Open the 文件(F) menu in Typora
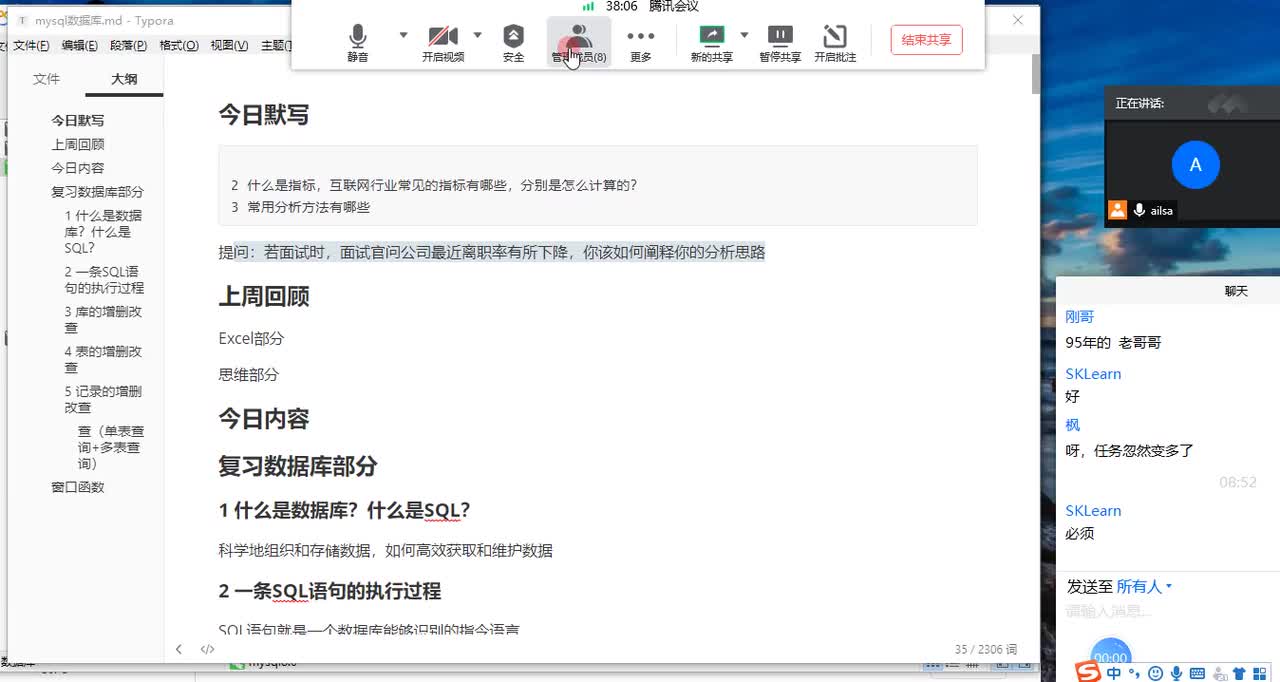Image resolution: width=1280 pixels, height=682 pixels. point(31,45)
